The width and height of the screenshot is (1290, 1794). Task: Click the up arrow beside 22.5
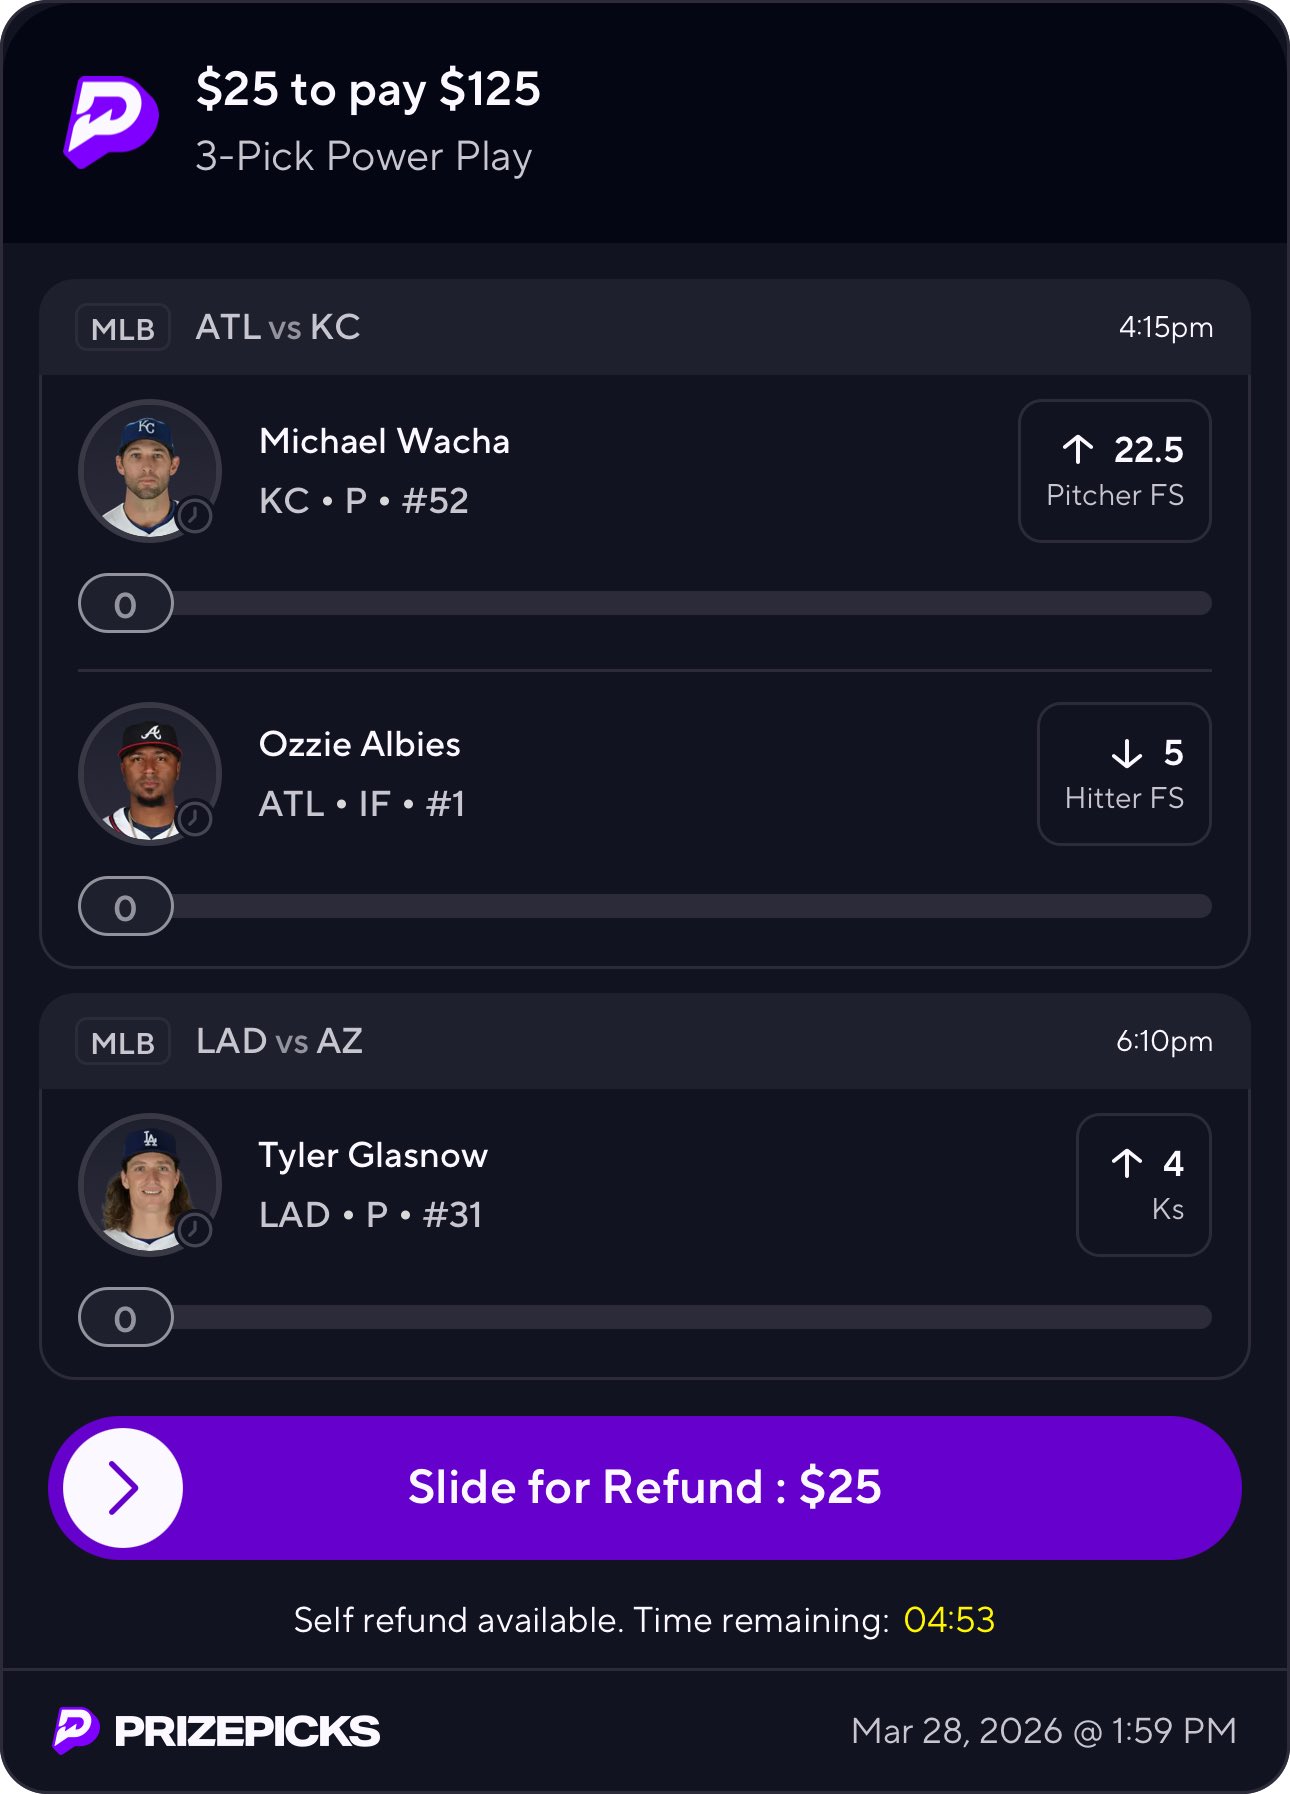(1078, 449)
